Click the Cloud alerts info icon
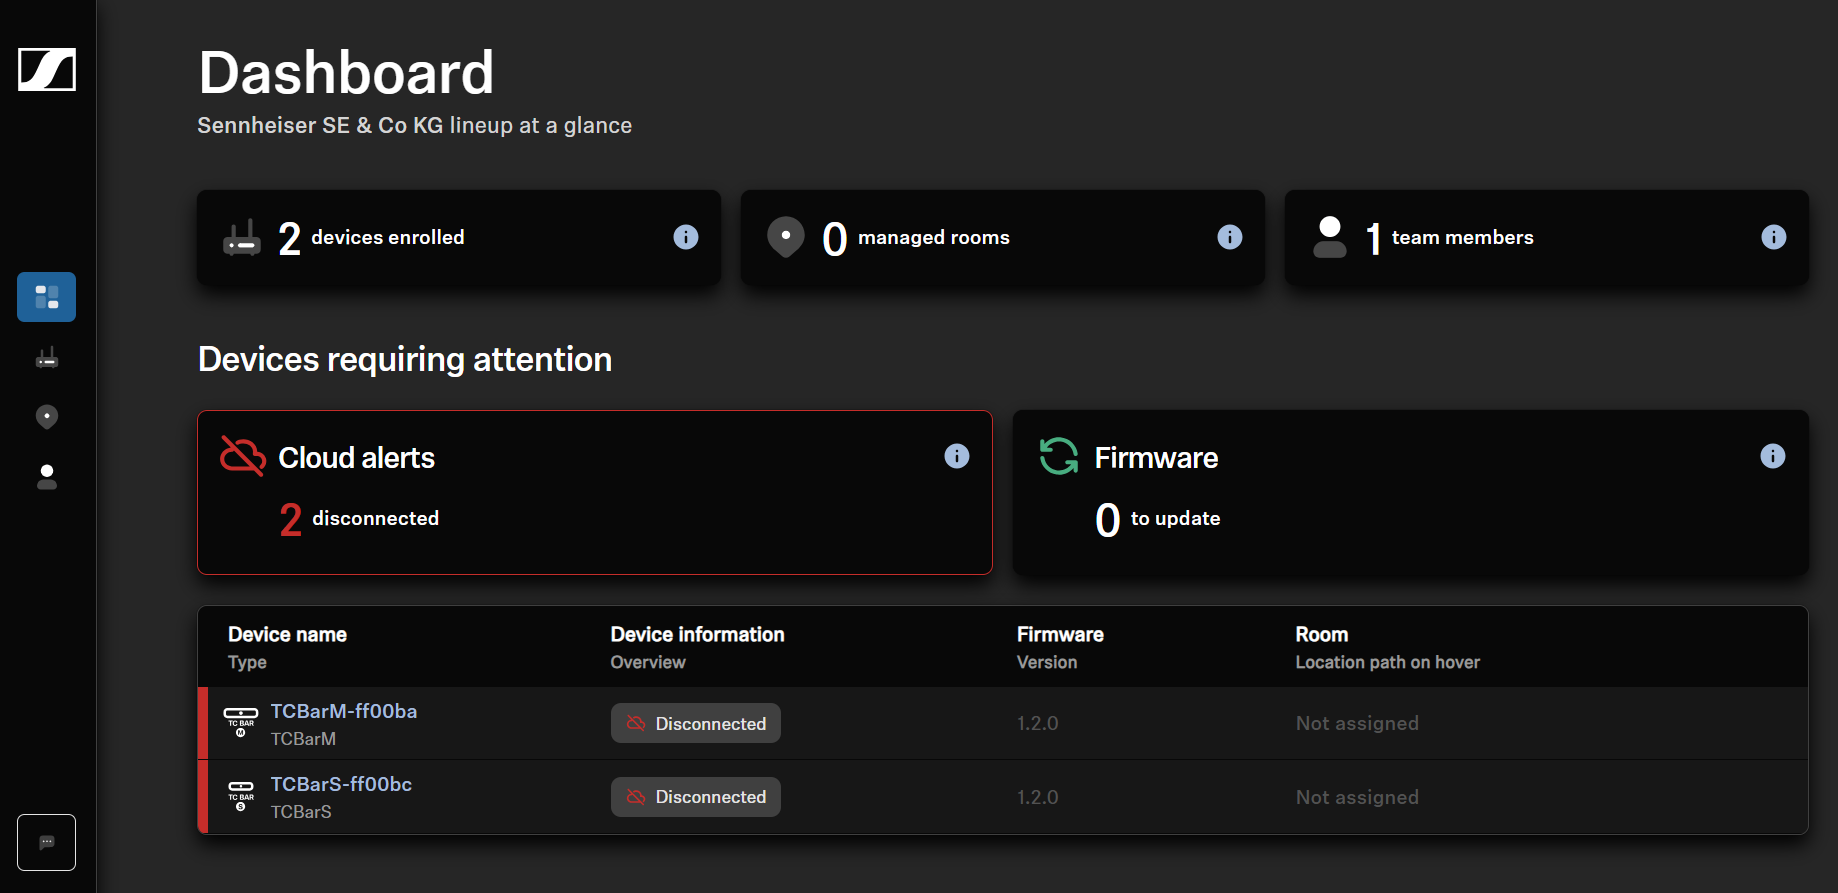 [x=957, y=457]
